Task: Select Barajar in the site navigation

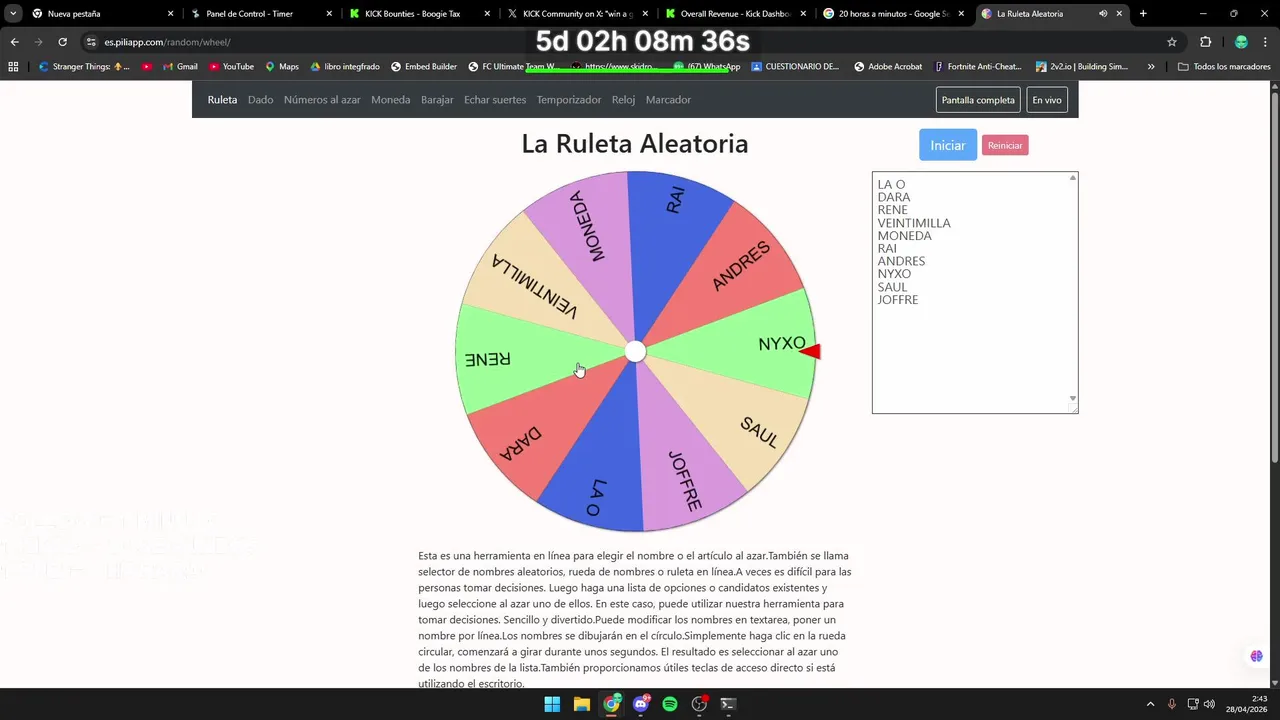Action: tap(437, 100)
